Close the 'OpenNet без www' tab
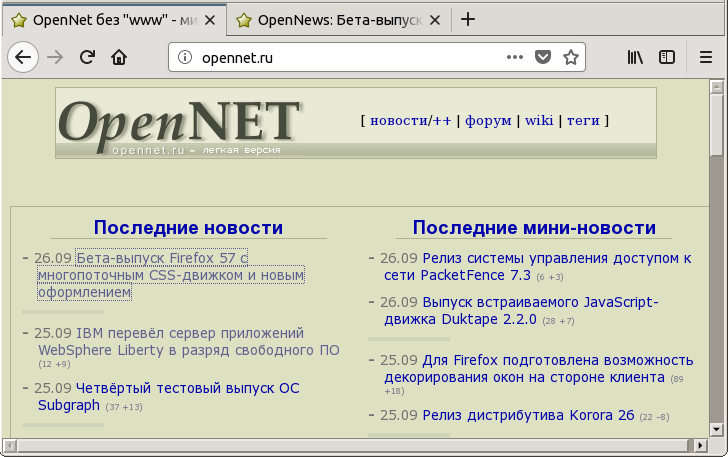Viewport: 728px width, 457px height. 210,20
